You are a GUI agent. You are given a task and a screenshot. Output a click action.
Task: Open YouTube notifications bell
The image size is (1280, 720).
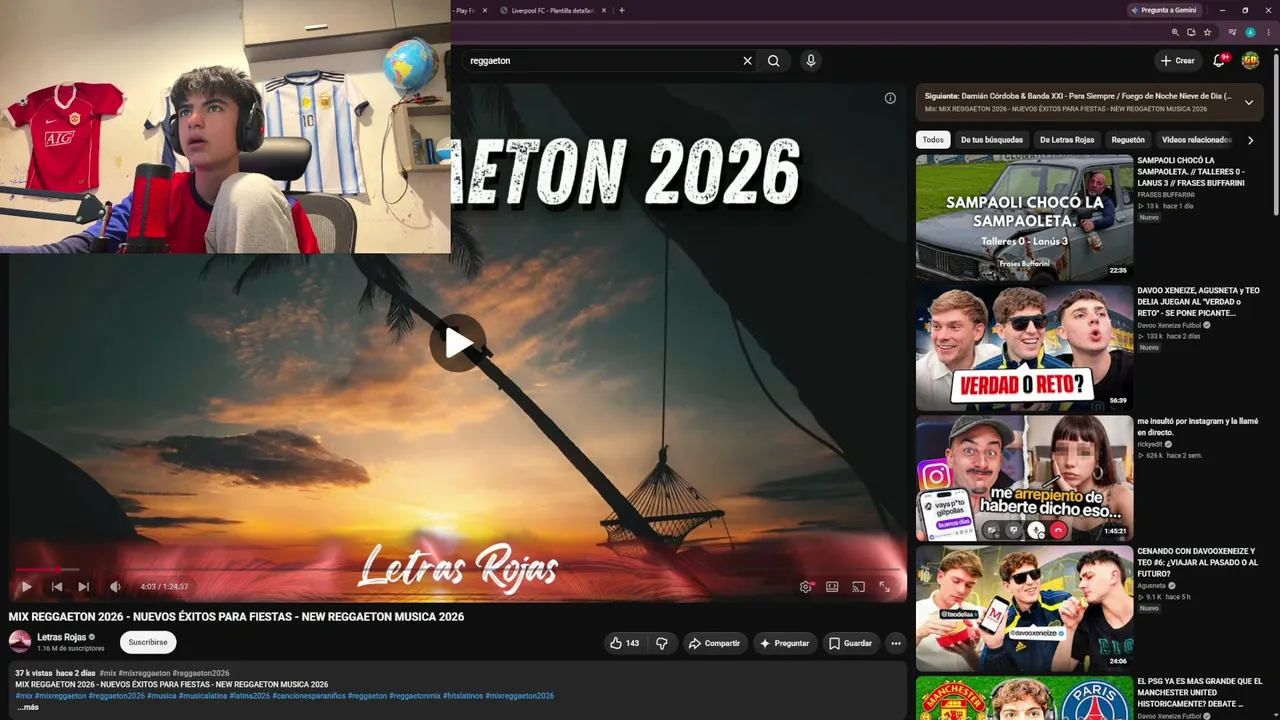1219,61
